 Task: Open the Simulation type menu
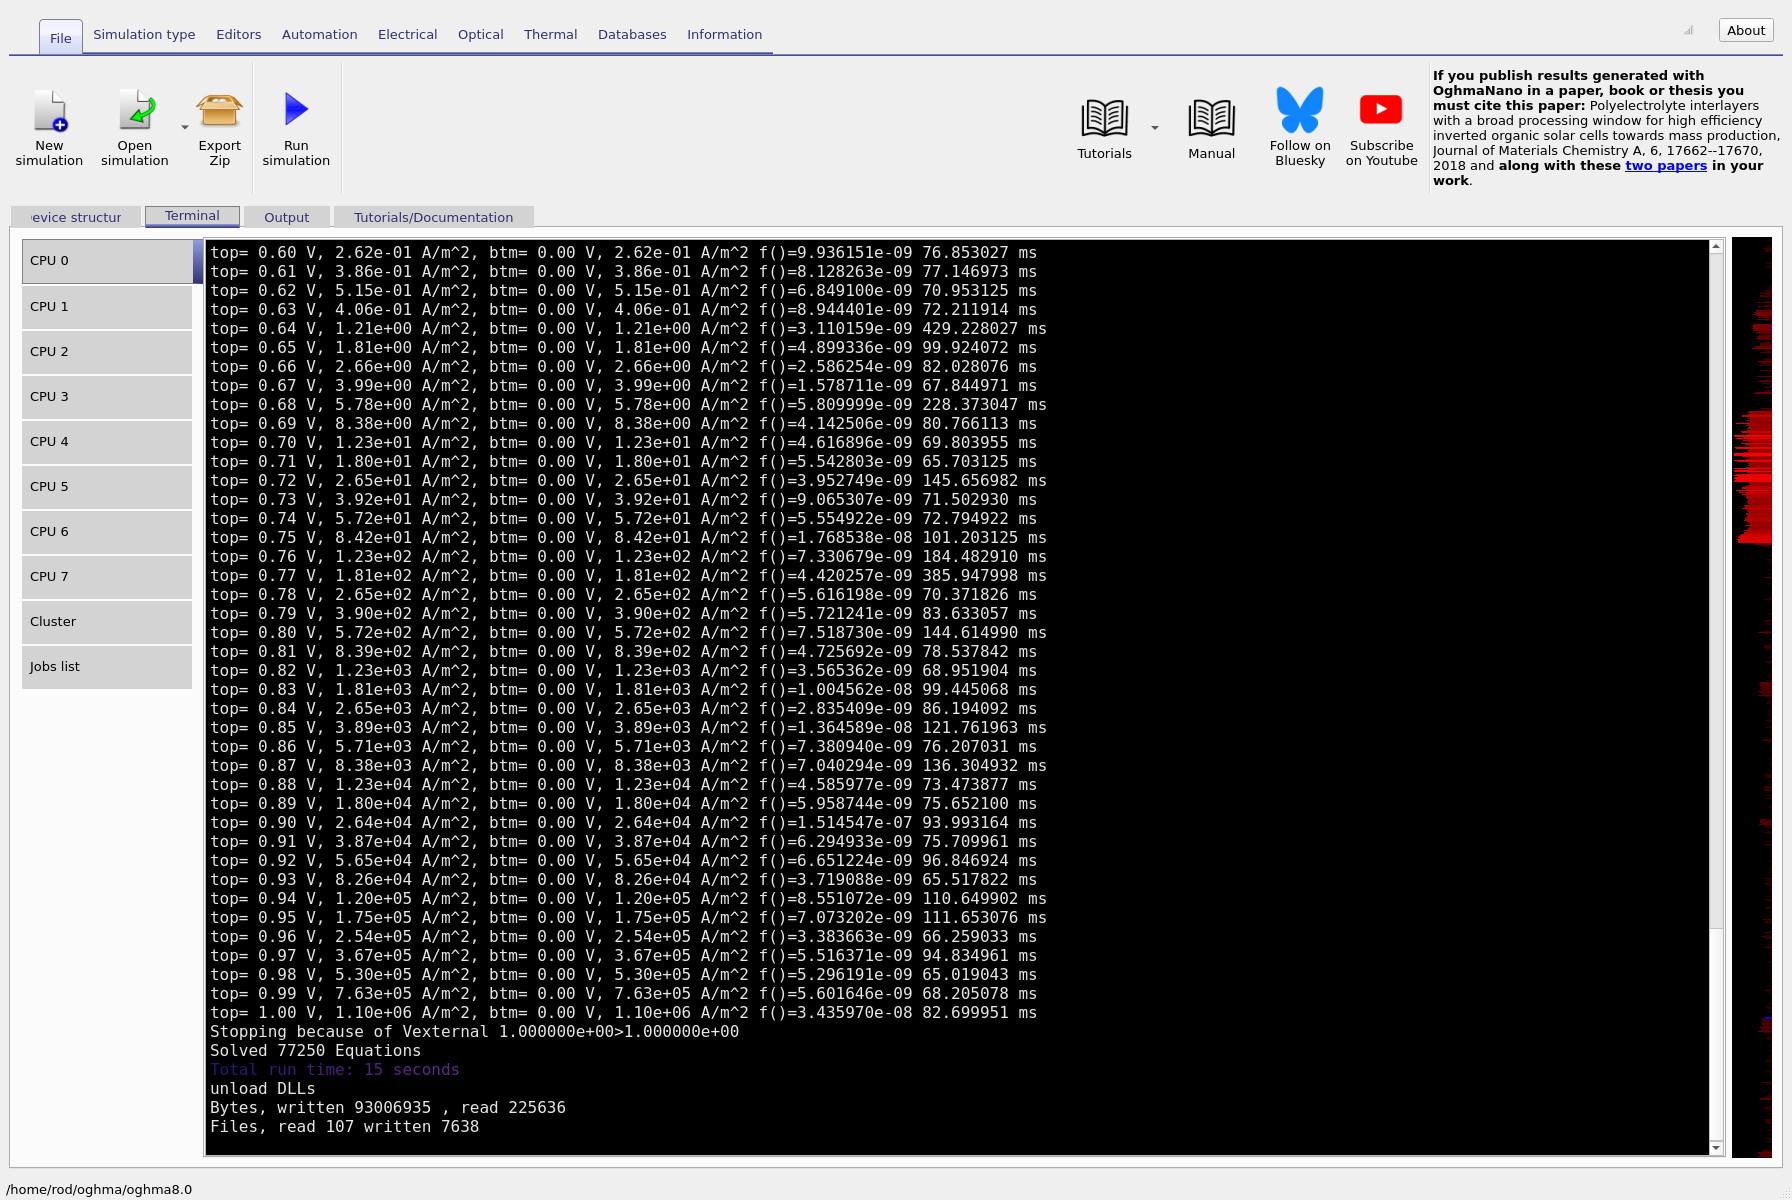[144, 34]
